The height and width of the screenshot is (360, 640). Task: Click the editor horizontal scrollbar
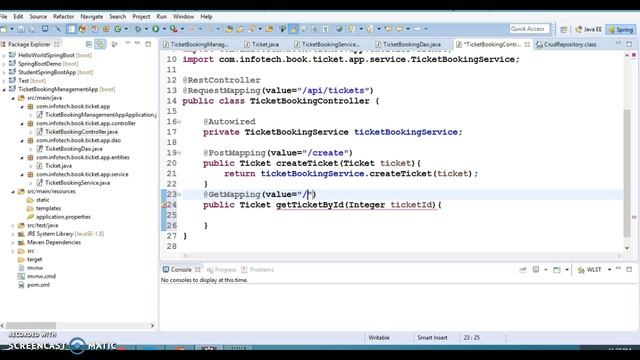(402, 256)
